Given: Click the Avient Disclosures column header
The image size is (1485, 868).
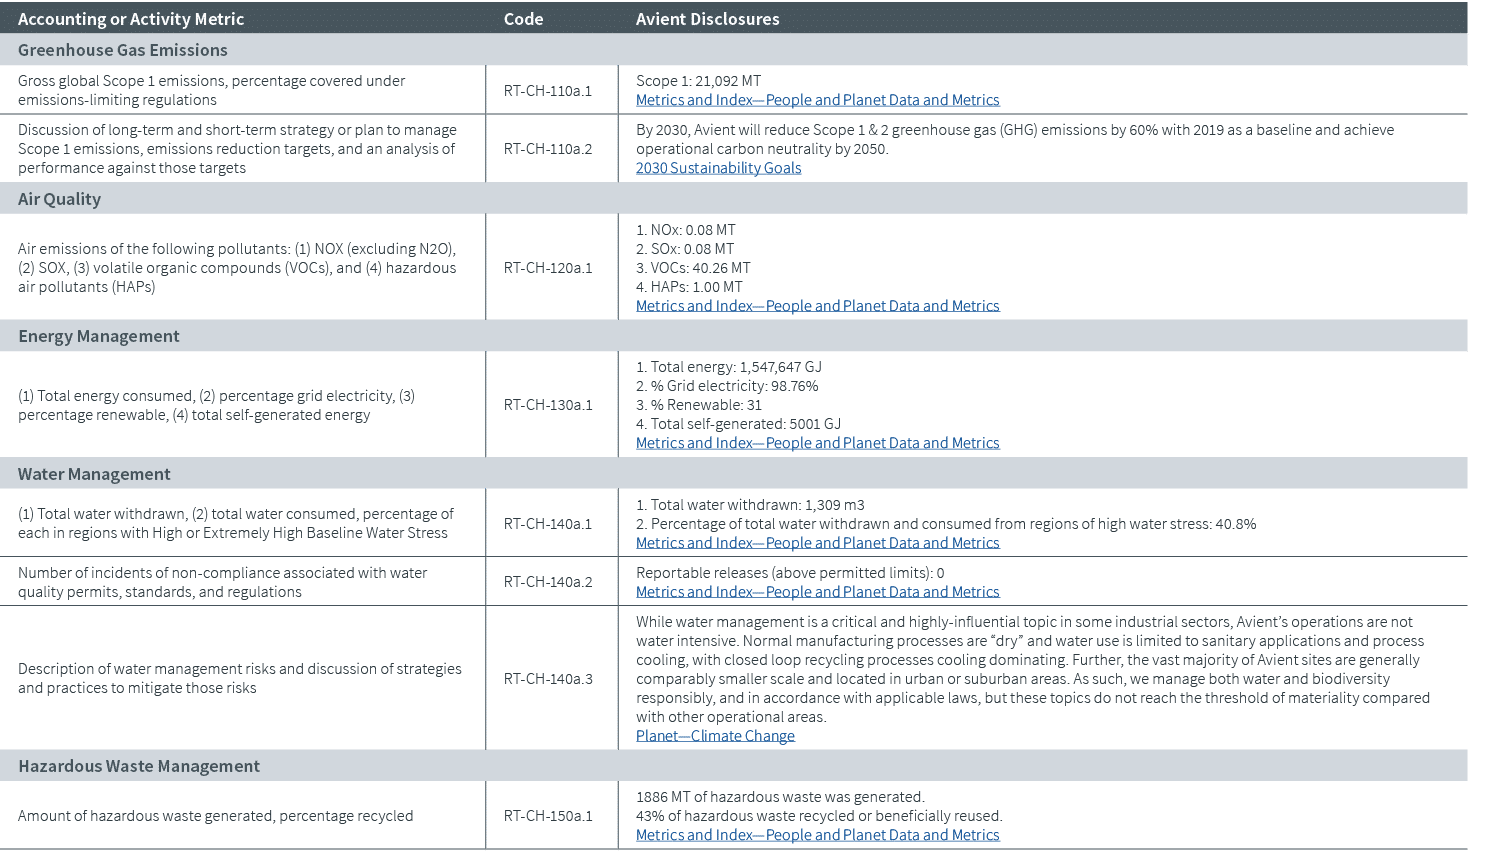Looking at the screenshot, I should coord(707,18).
